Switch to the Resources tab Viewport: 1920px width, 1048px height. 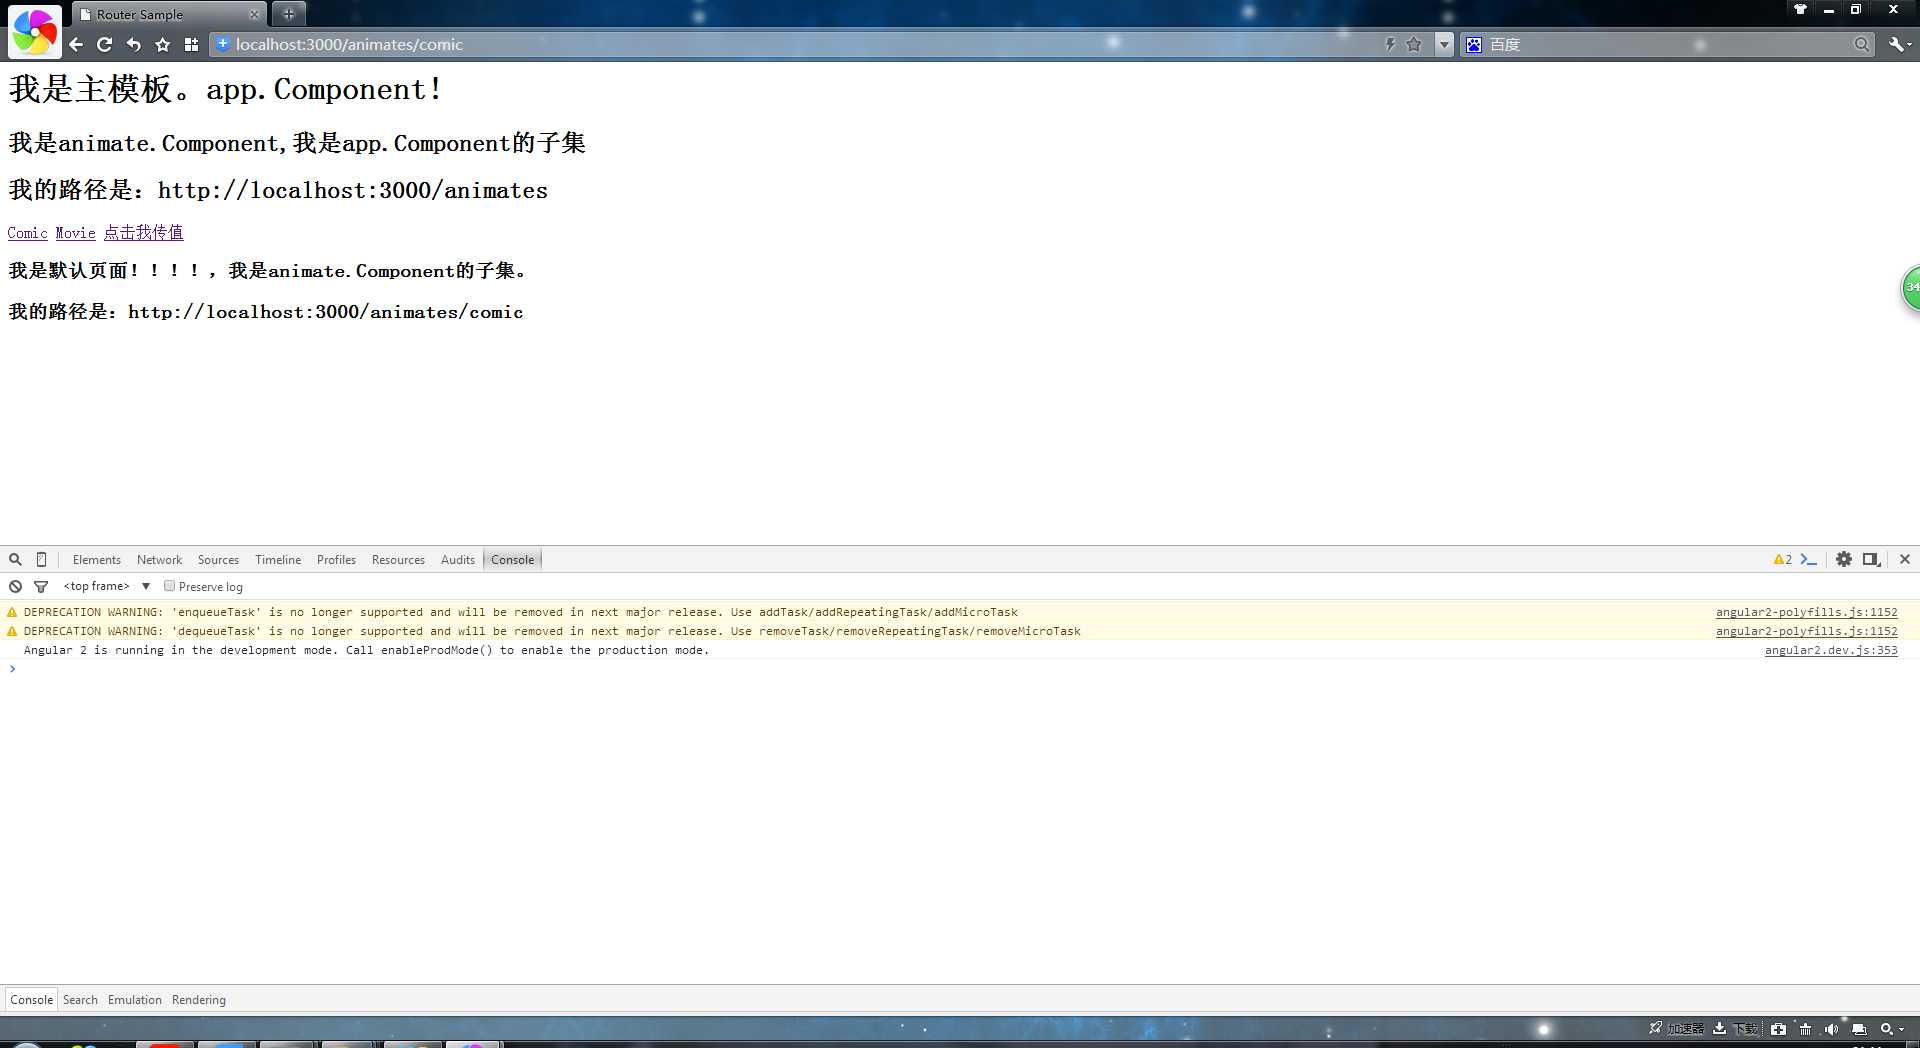tap(398, 560)
